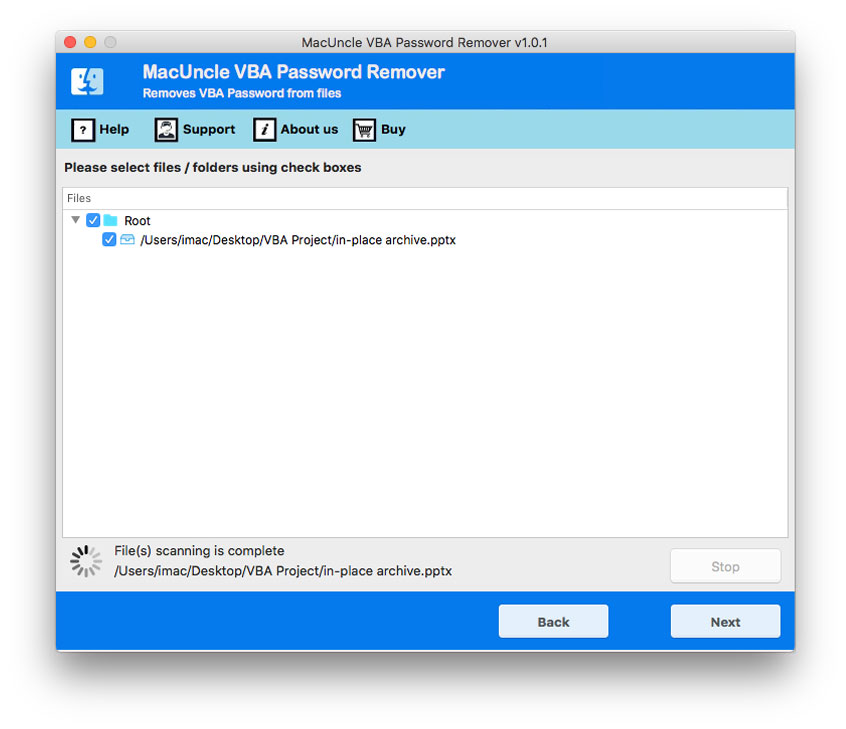The image size is (846, 729).
Task: Click the blue Root folder icon
Action: [x=111, y=221]
